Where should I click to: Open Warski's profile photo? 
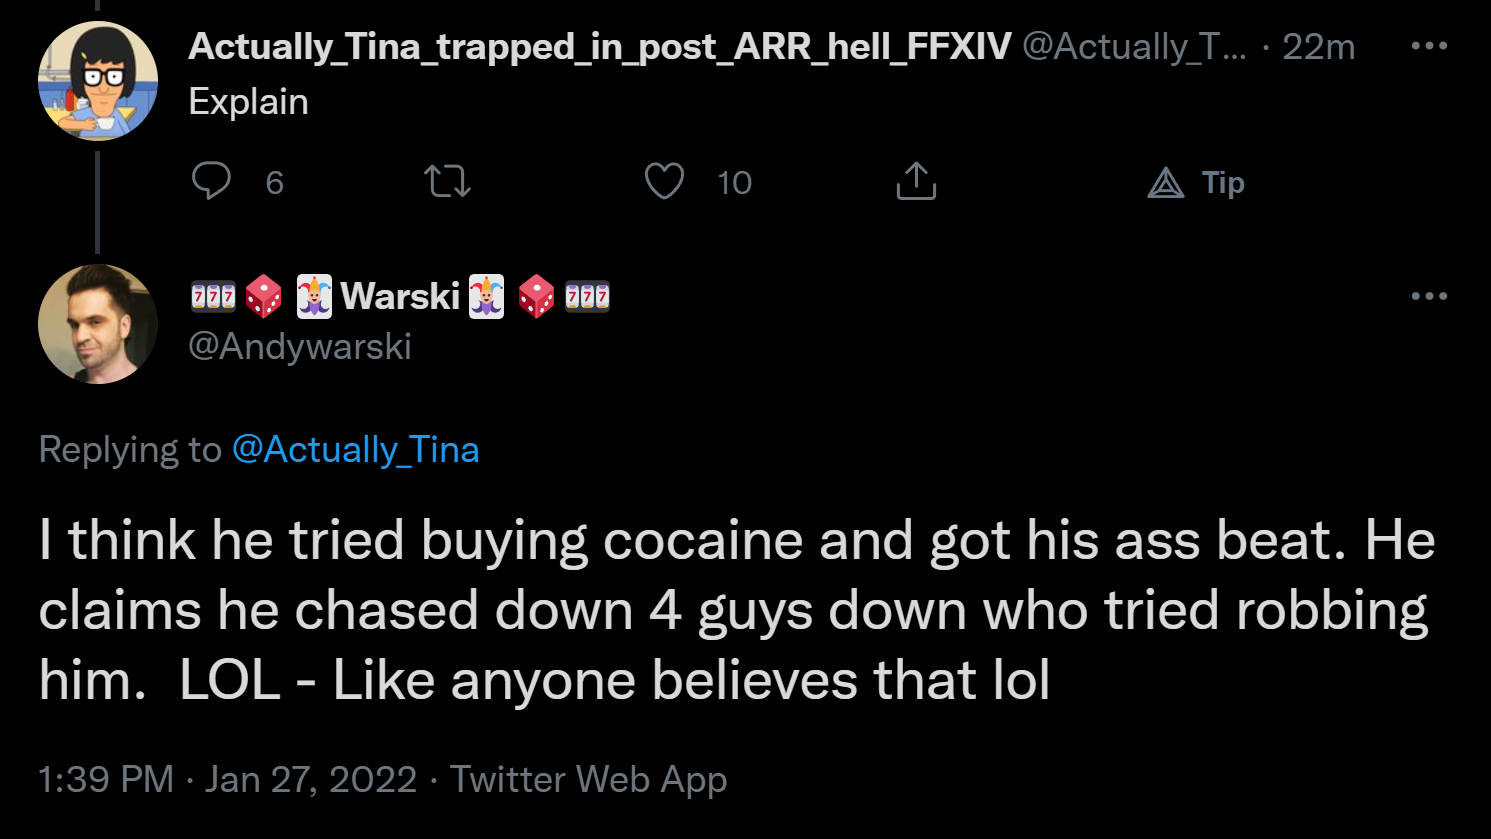pos(98,324)
